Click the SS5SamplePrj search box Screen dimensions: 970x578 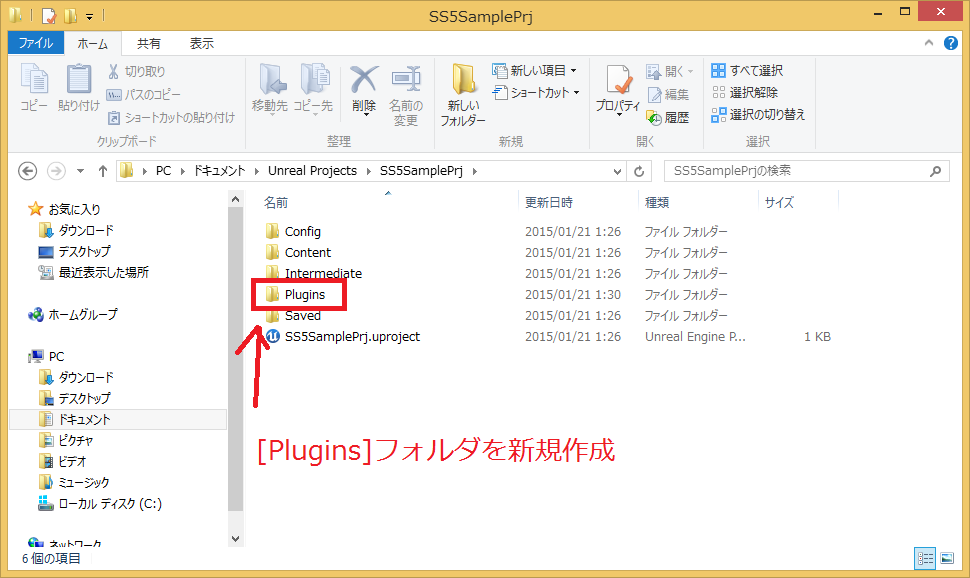click(x=807, y=171)
